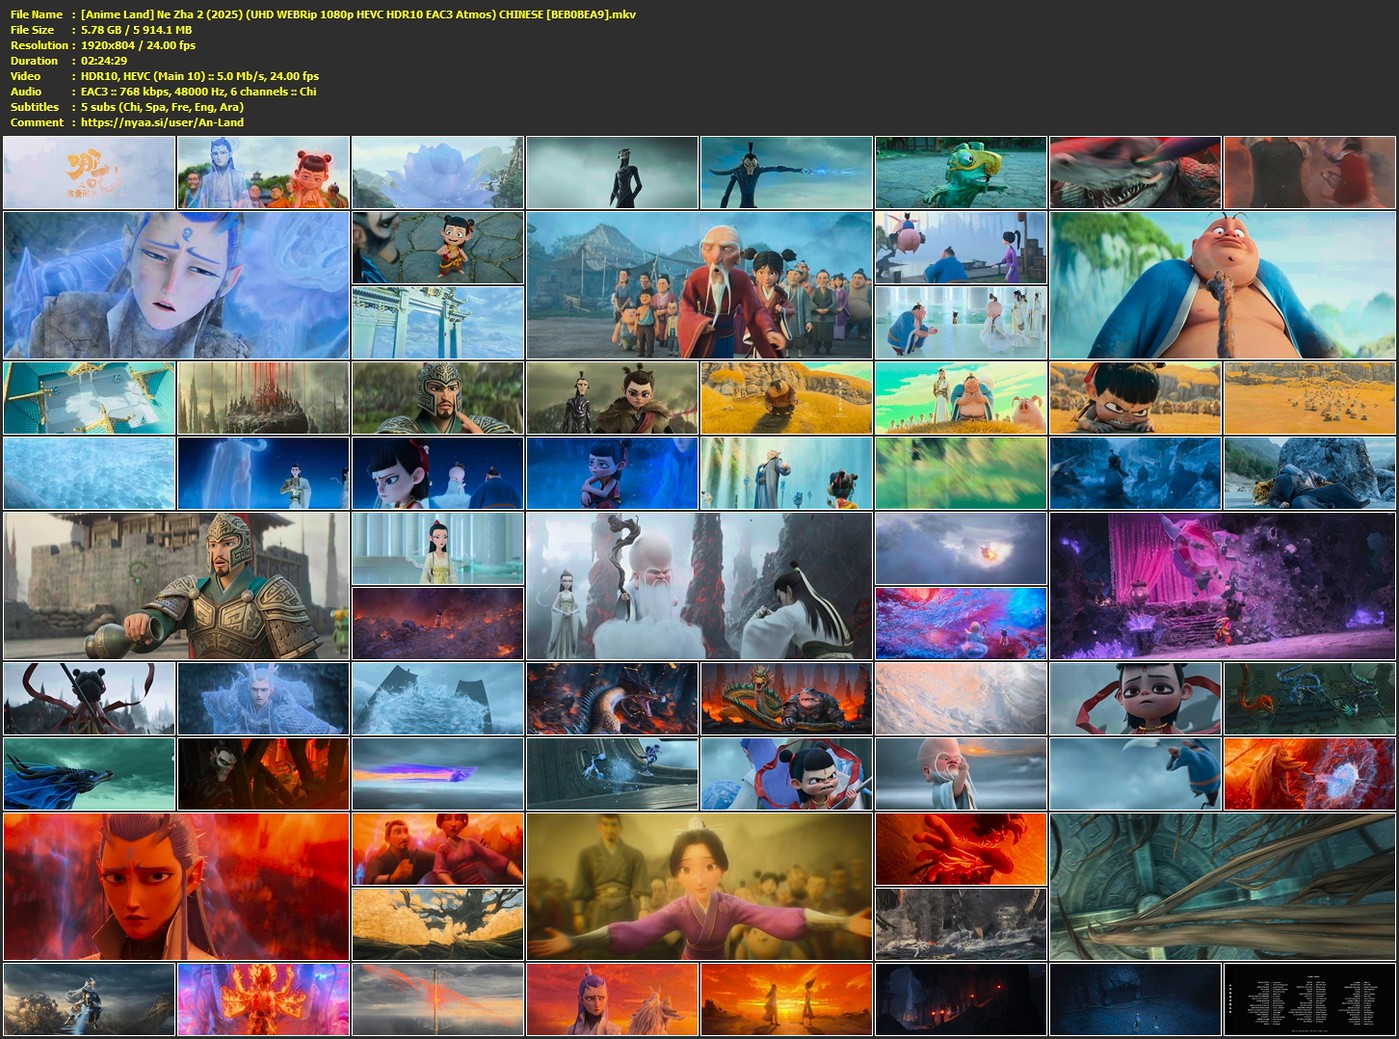Open the large thumbnail of fat man in blue robe

[1222, 285]
